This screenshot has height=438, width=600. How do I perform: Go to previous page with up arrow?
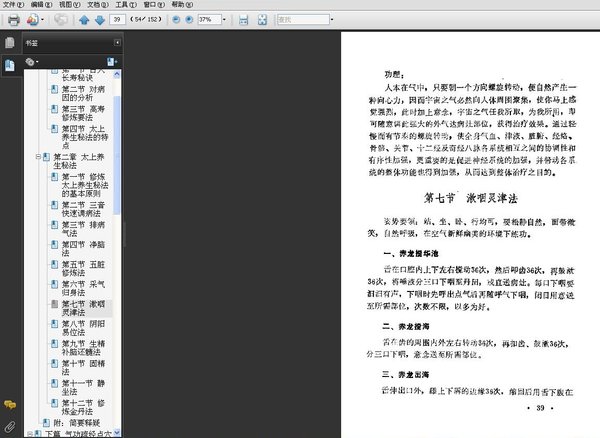click(x=84, y=20)
